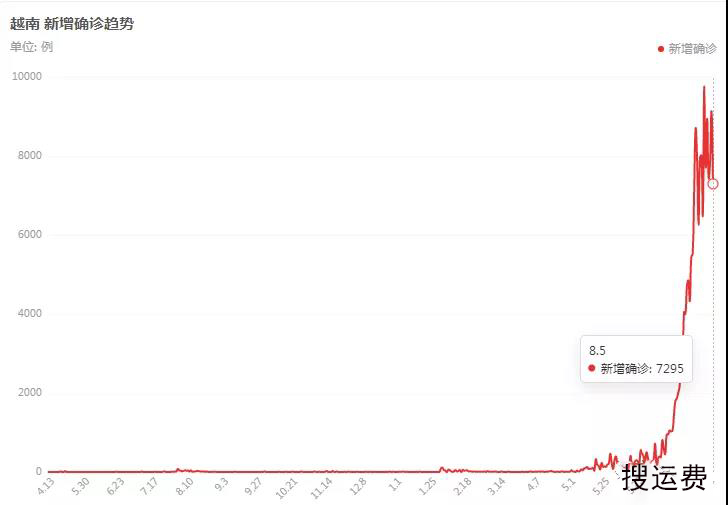Click the tooltip value 新增确诊: 7295
Viewport: 728px width, 505px height.
click(641, 369)
